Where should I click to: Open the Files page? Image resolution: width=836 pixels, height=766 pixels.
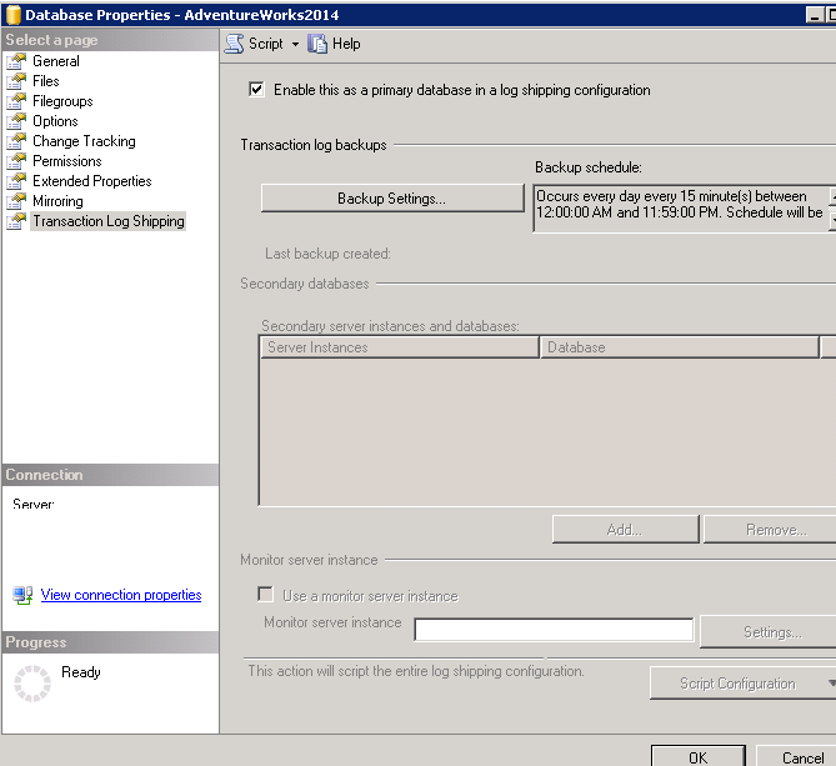(x=46, y=81)
